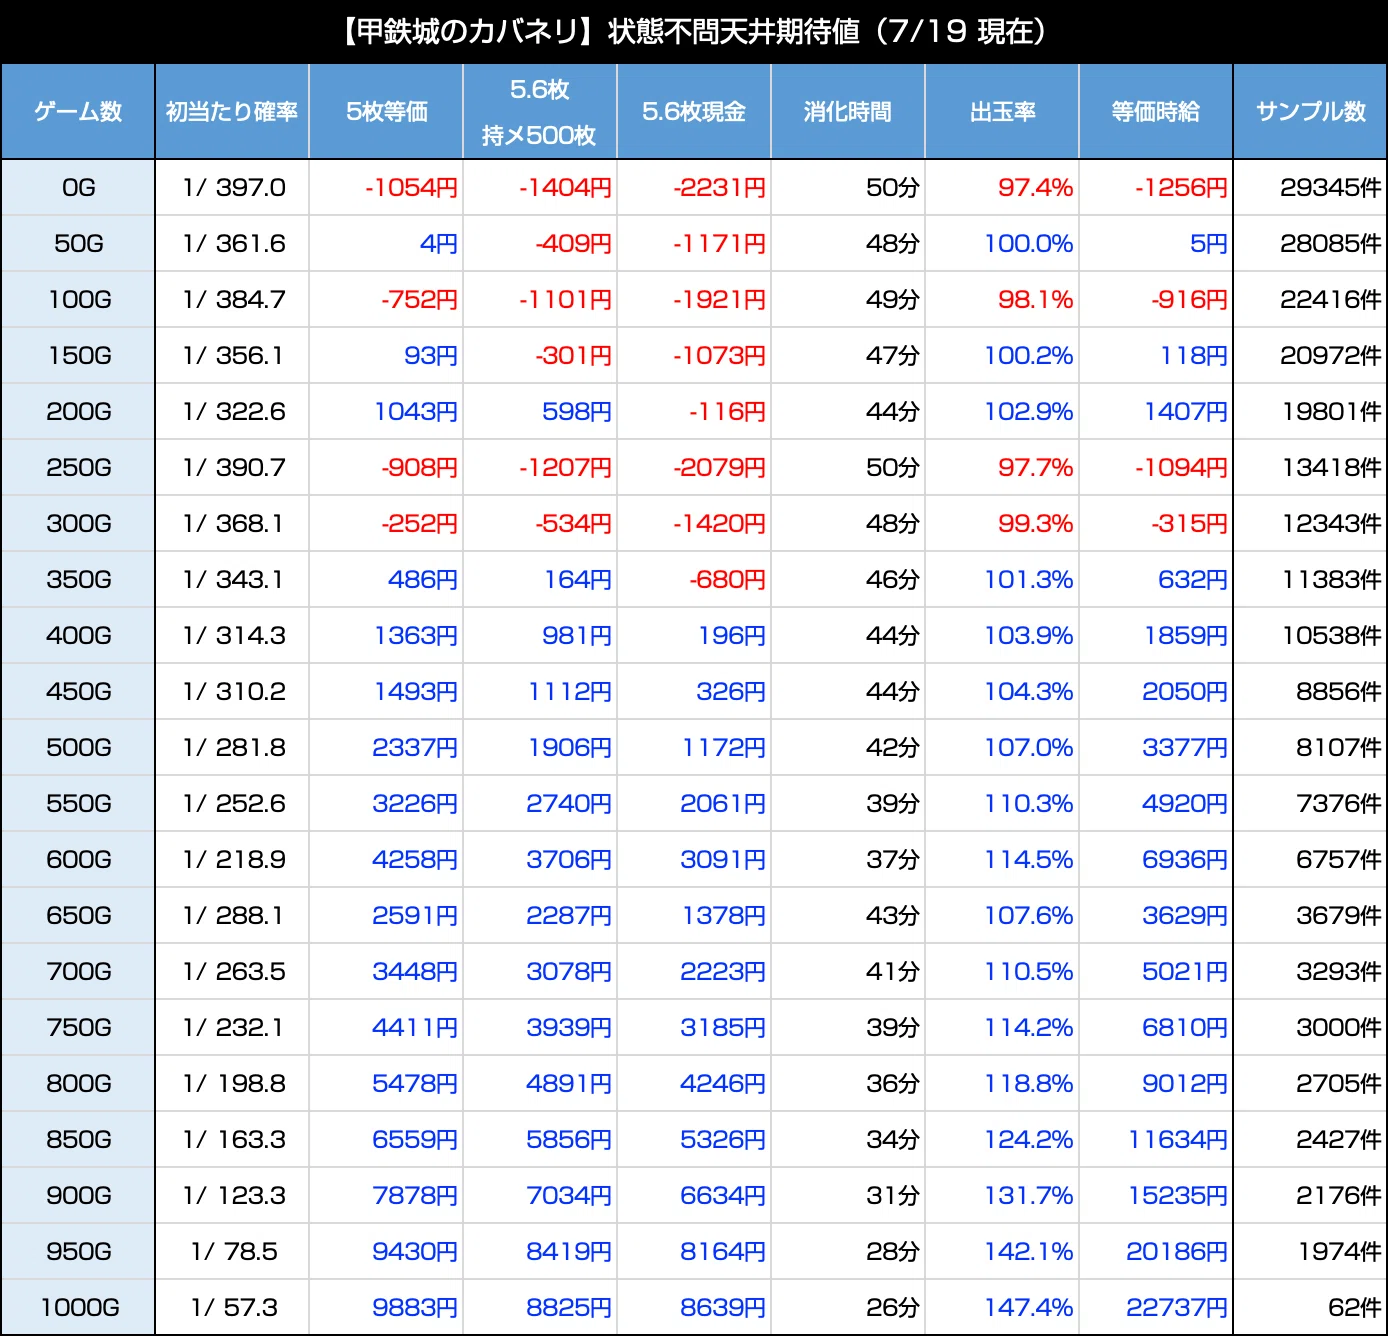Click the ゲーム数 column header
The height and width of the screenshot is (1336, 1388).
[78, 112]
